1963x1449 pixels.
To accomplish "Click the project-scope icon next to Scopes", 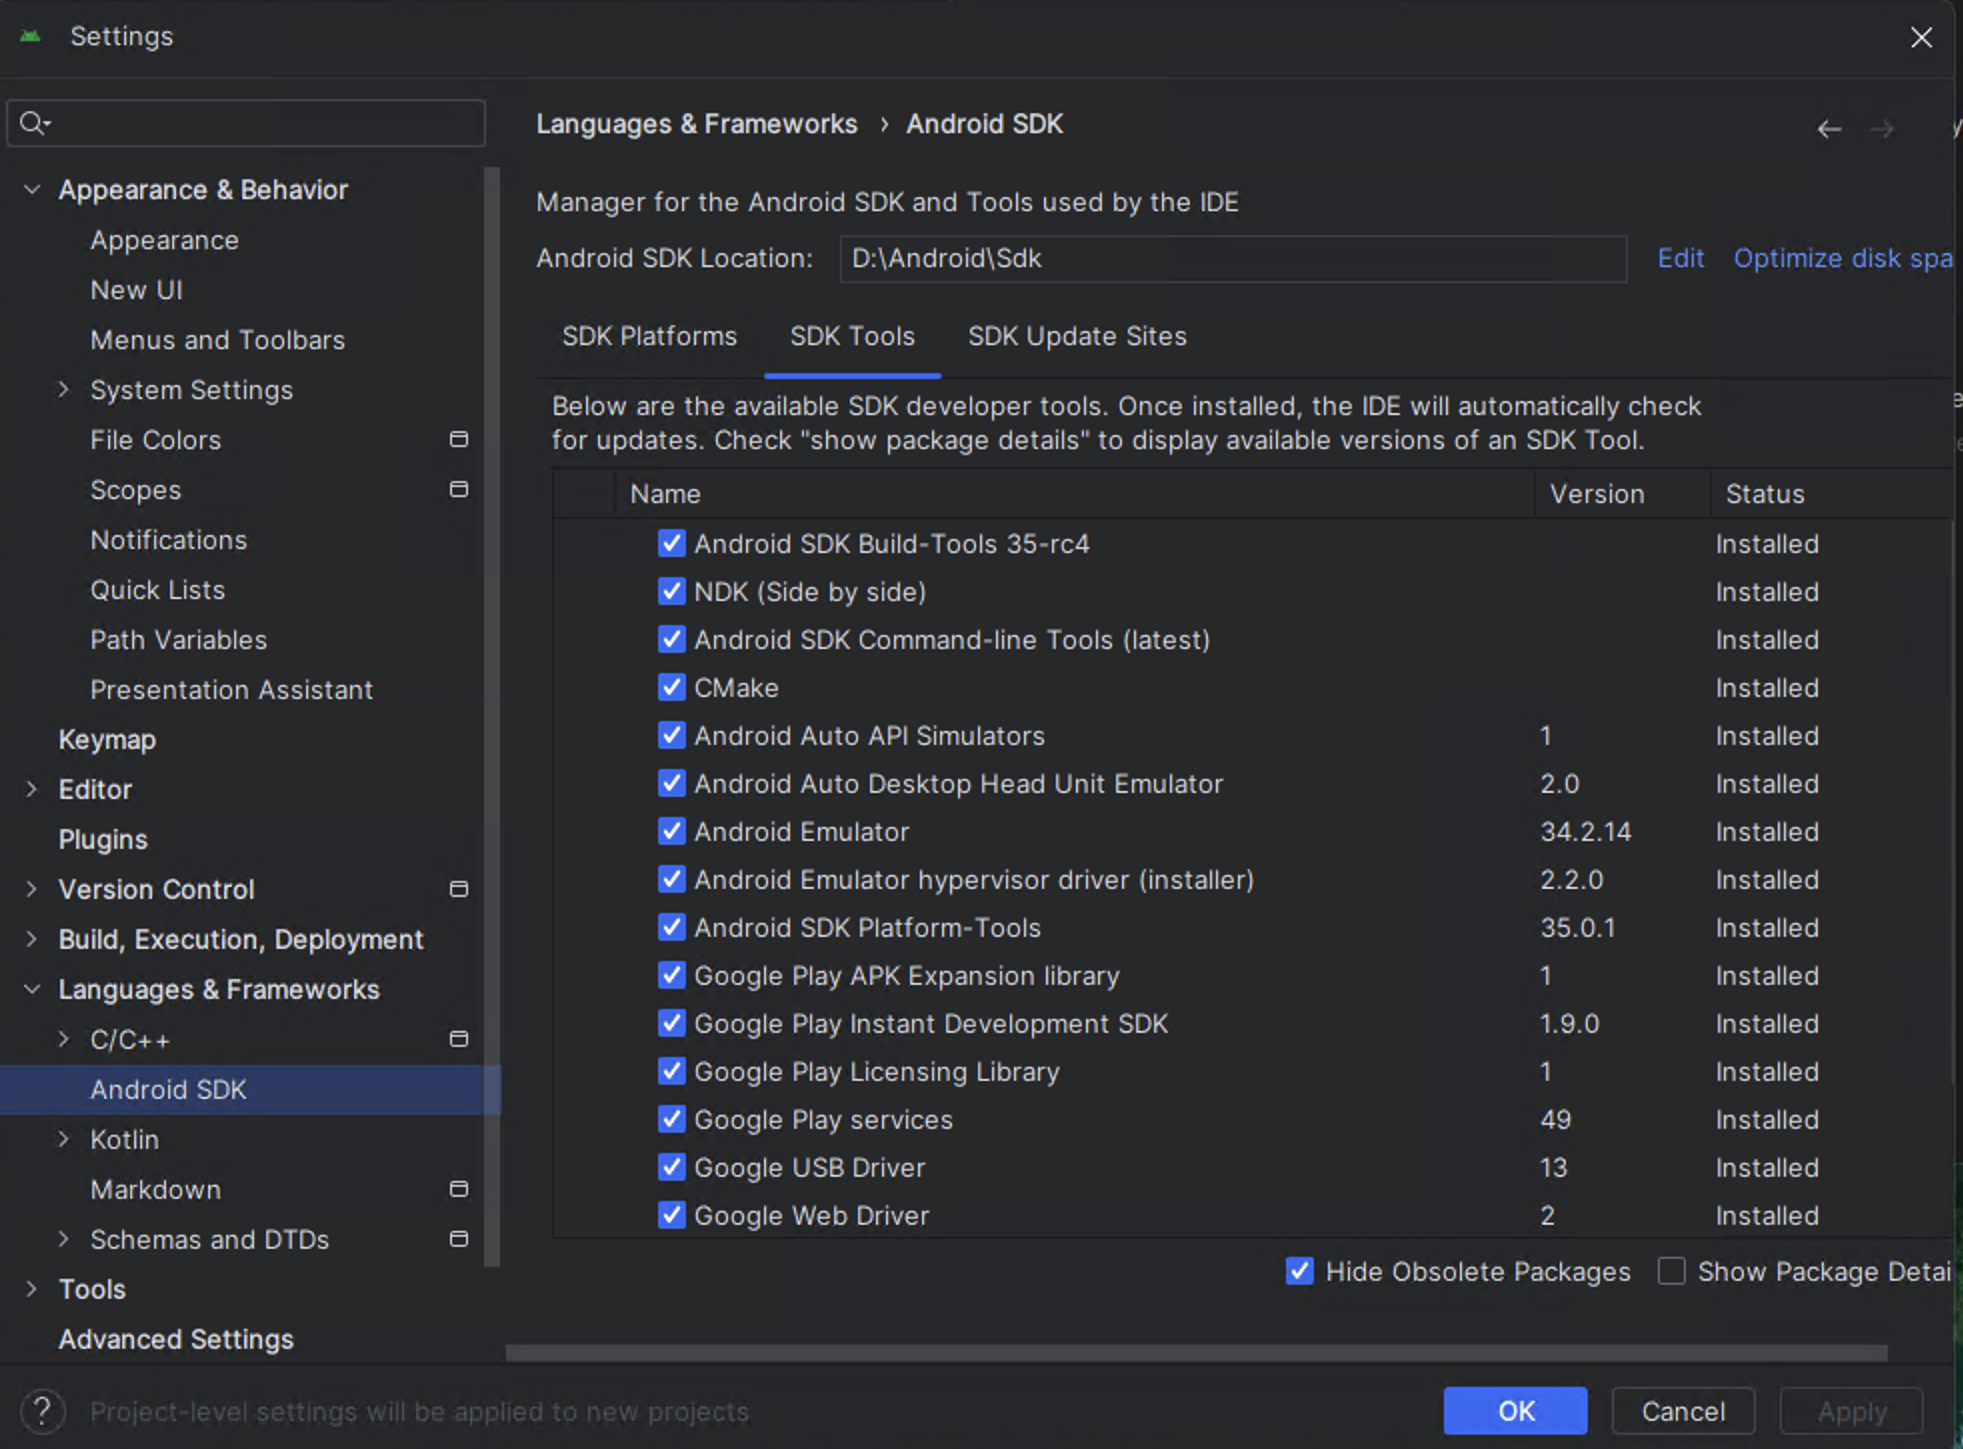I will [x=459, y=489].
